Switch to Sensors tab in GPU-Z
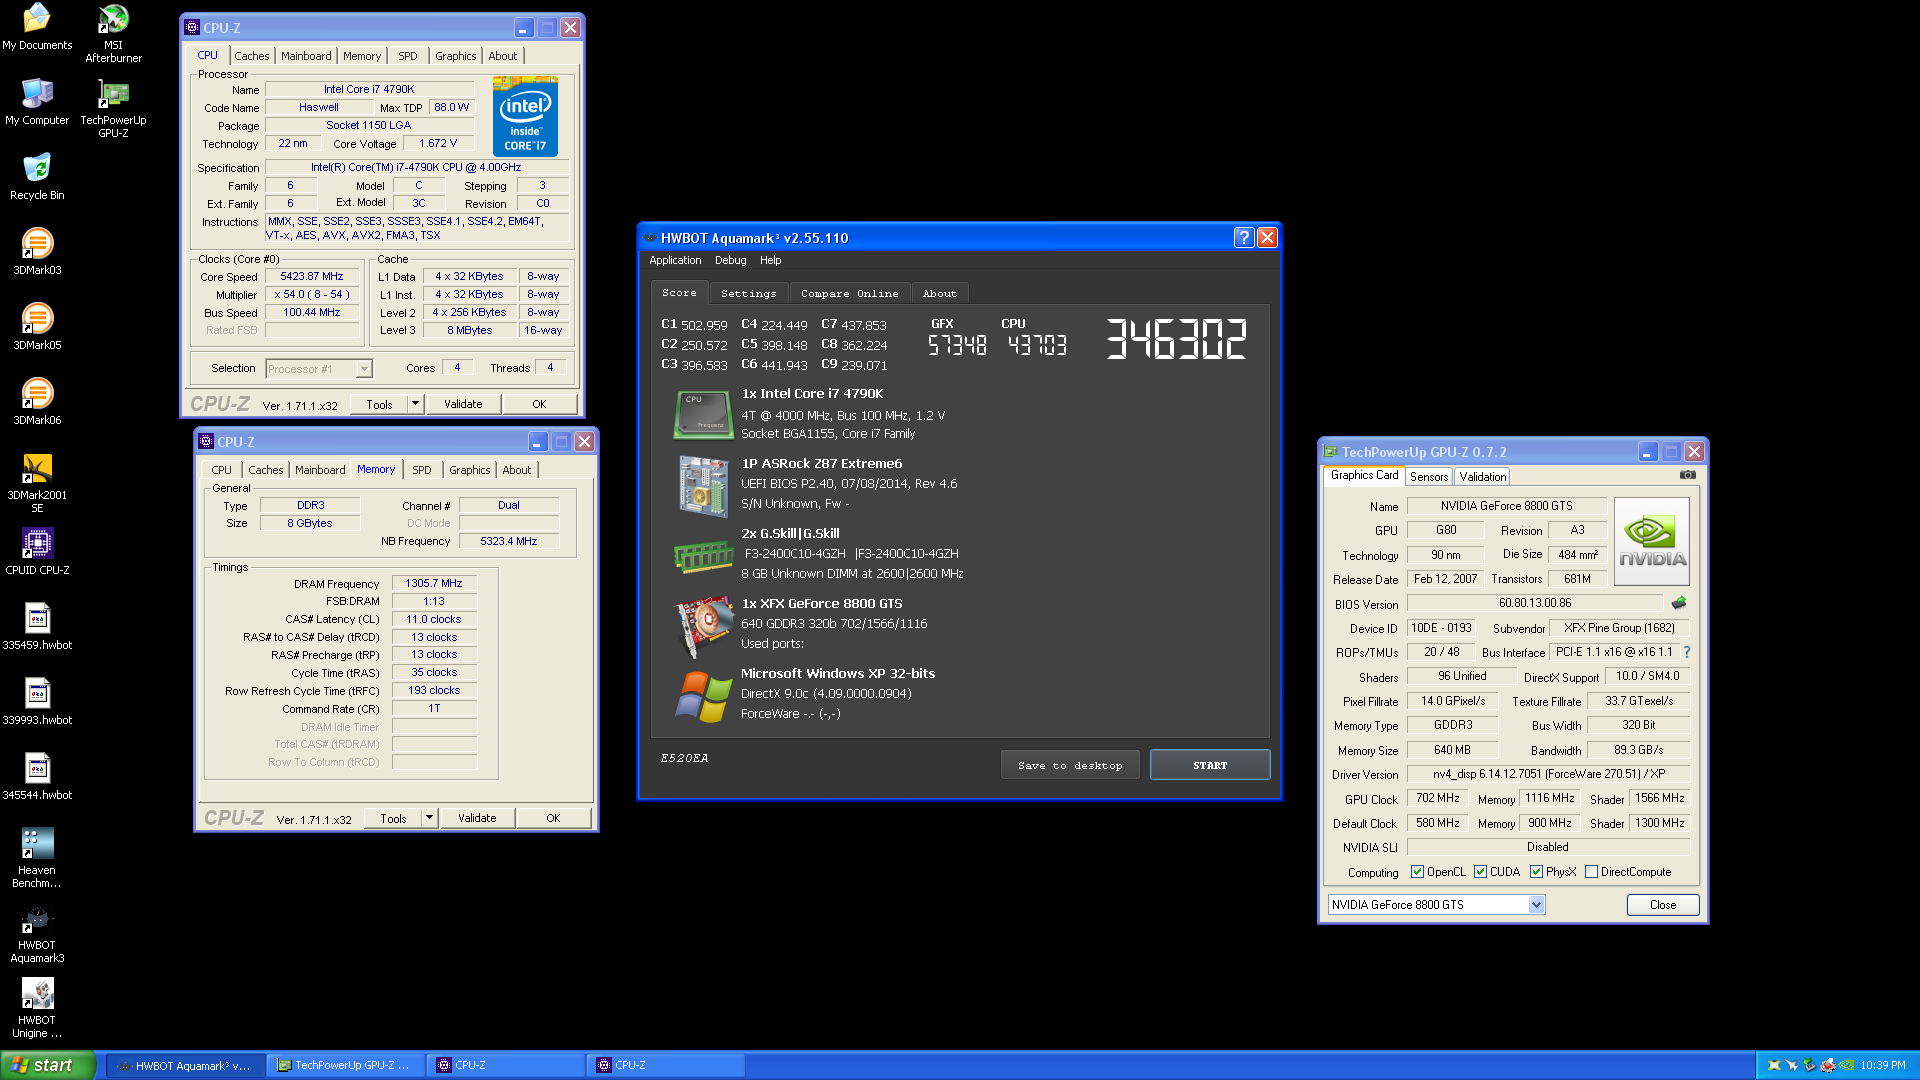 [1429, 477]
